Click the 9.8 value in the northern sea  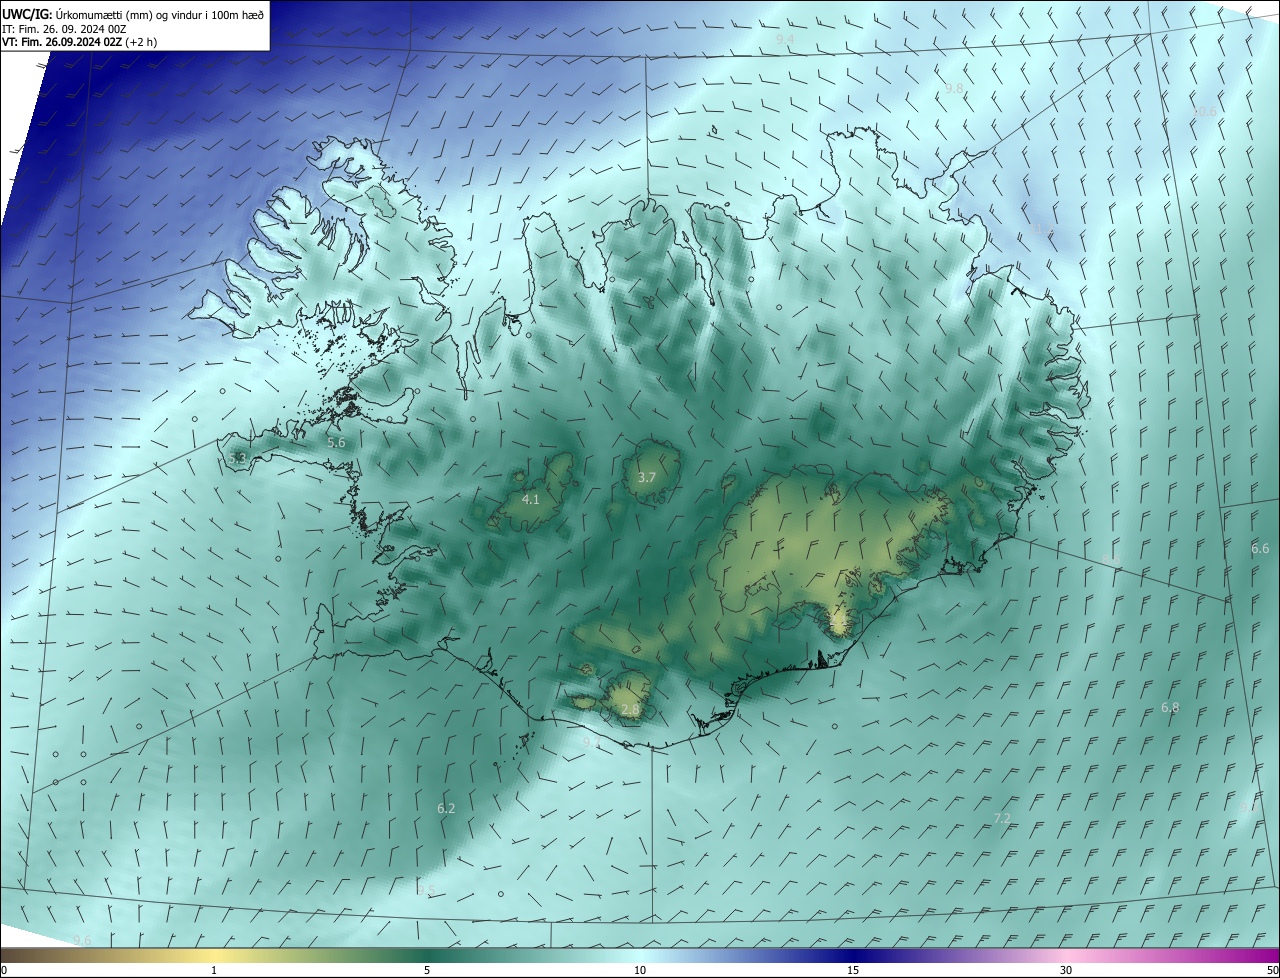pyautogui.click(x=954, y=89)
